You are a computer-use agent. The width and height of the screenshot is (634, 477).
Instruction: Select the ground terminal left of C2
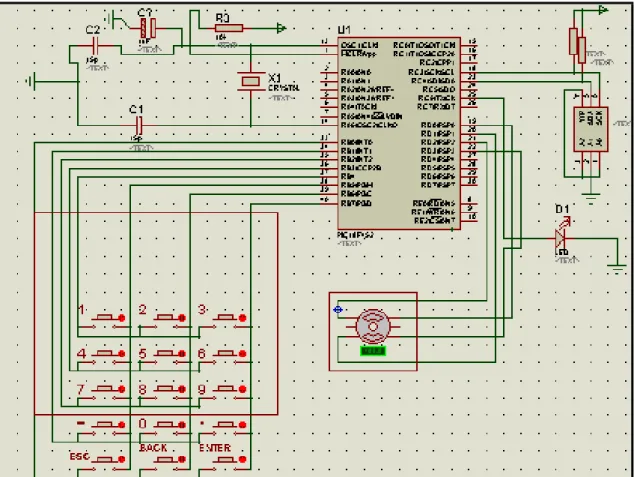click(x=31, y=82)
